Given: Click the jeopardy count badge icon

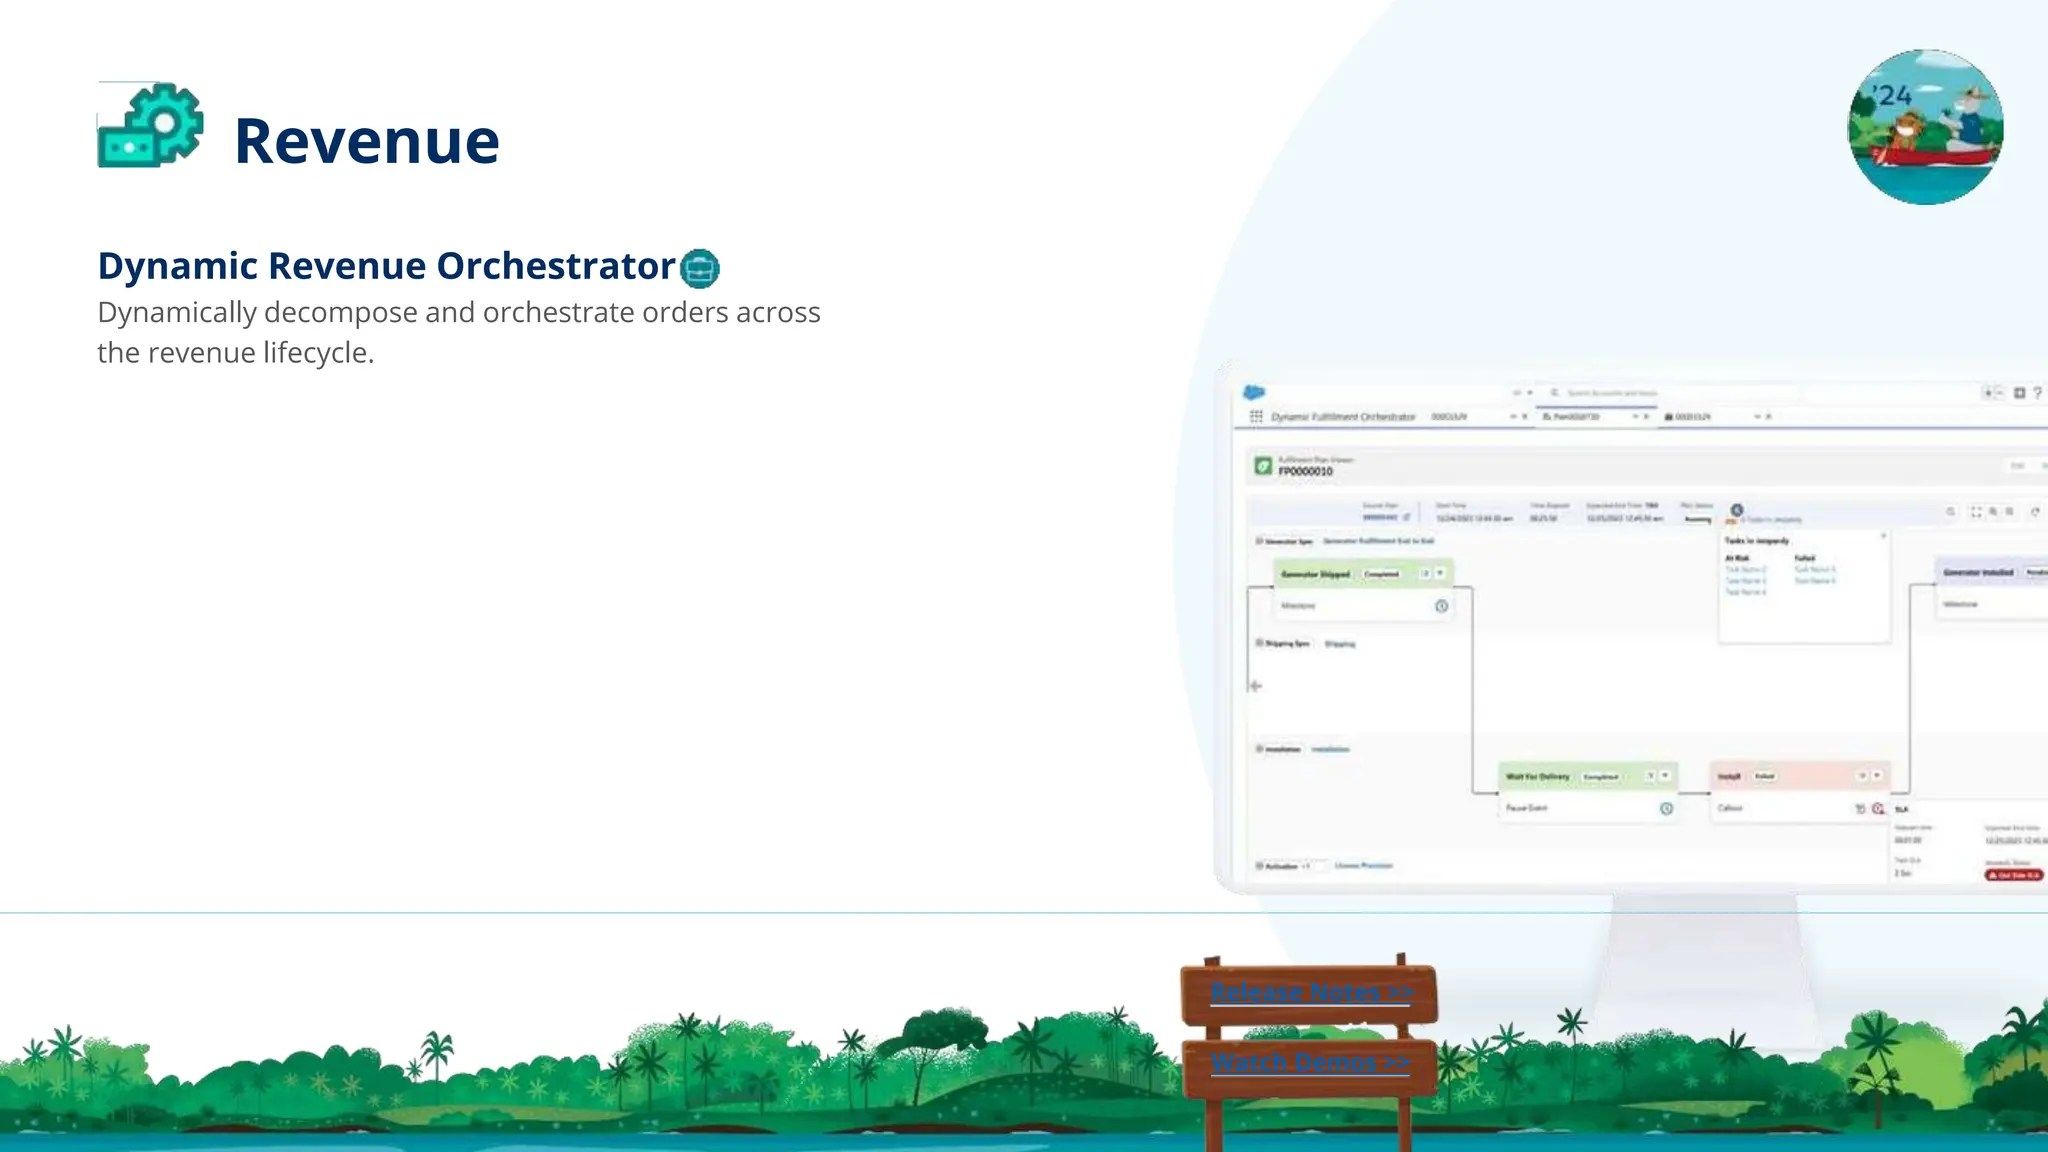Looking at the screenshot, I should click(1737, 510).
